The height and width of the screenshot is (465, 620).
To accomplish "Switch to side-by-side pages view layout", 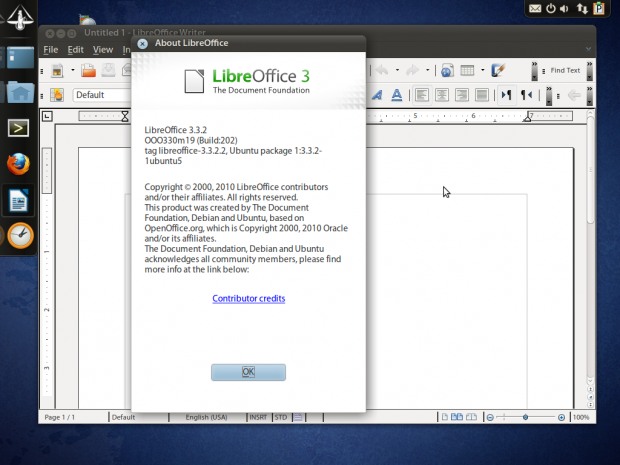I will click(x=457, y=417).
